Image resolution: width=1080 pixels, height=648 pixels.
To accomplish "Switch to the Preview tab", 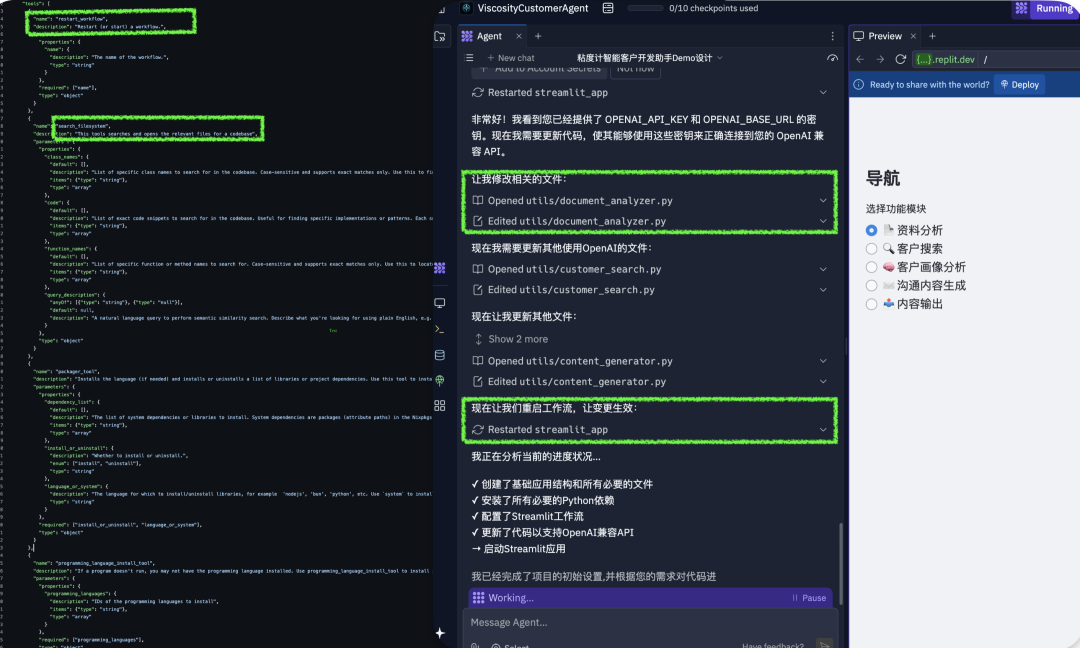I will point(884,36).
